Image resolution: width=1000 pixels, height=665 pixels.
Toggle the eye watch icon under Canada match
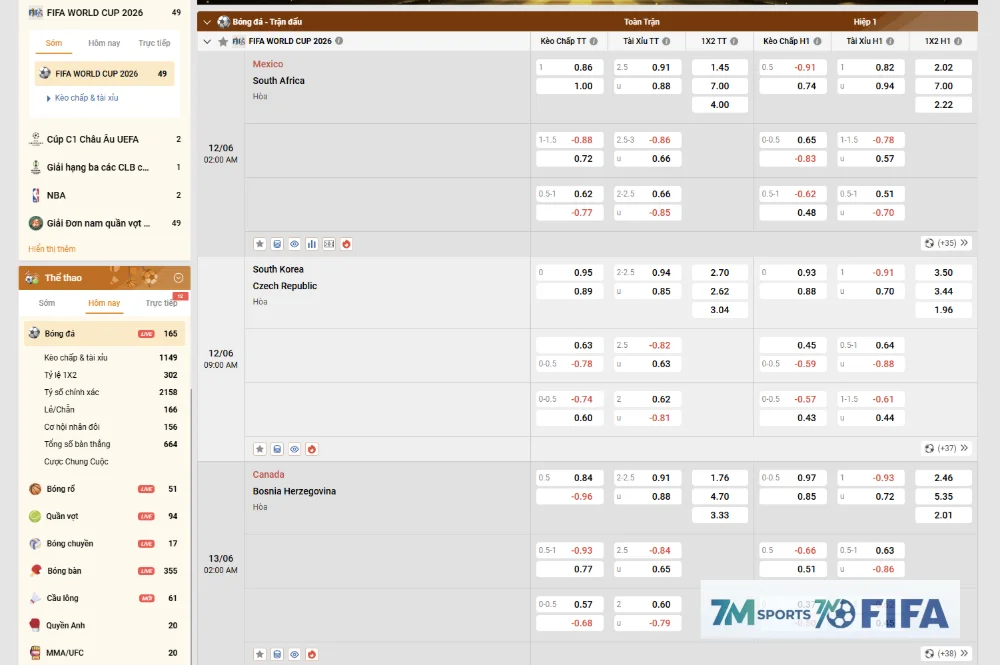click(x=294, y=654)
